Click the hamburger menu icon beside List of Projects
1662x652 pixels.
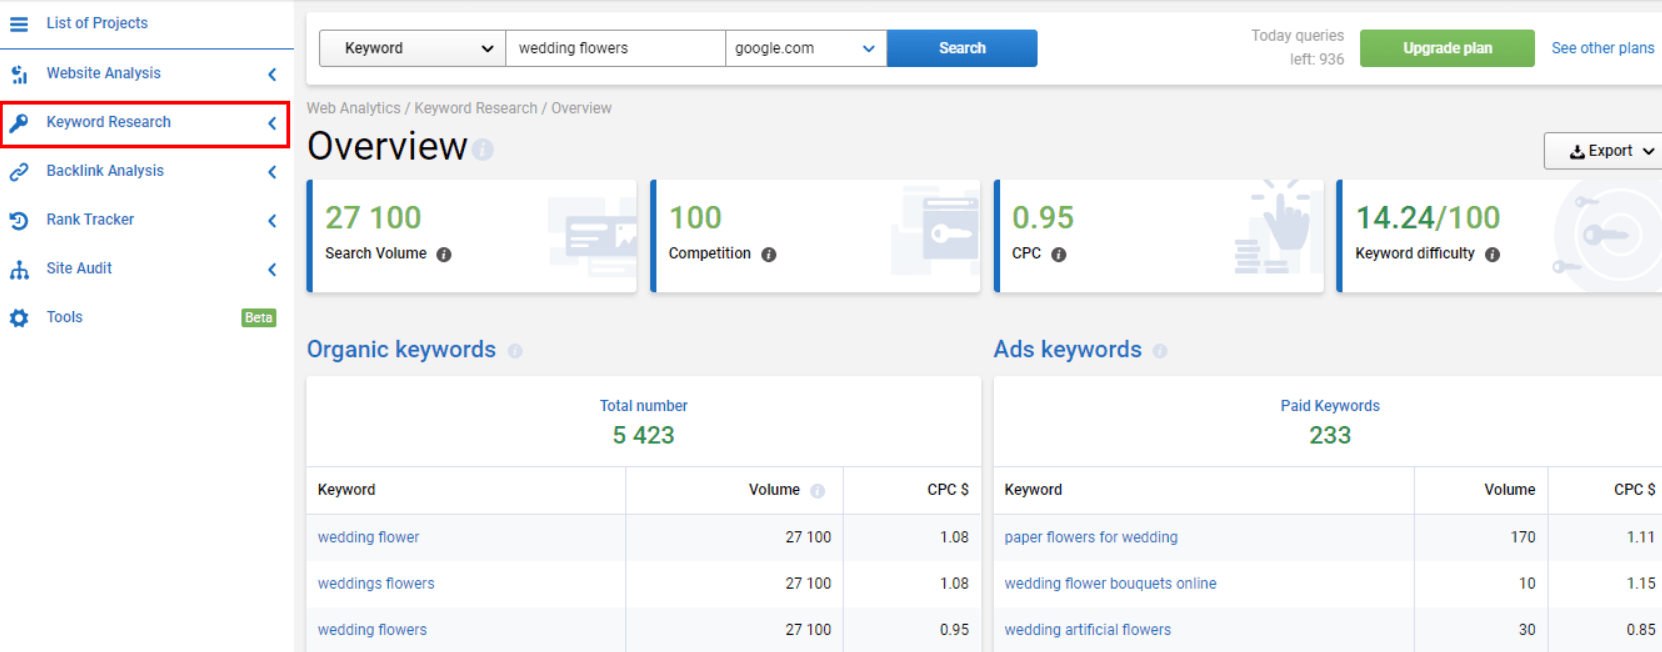point(19,23)
